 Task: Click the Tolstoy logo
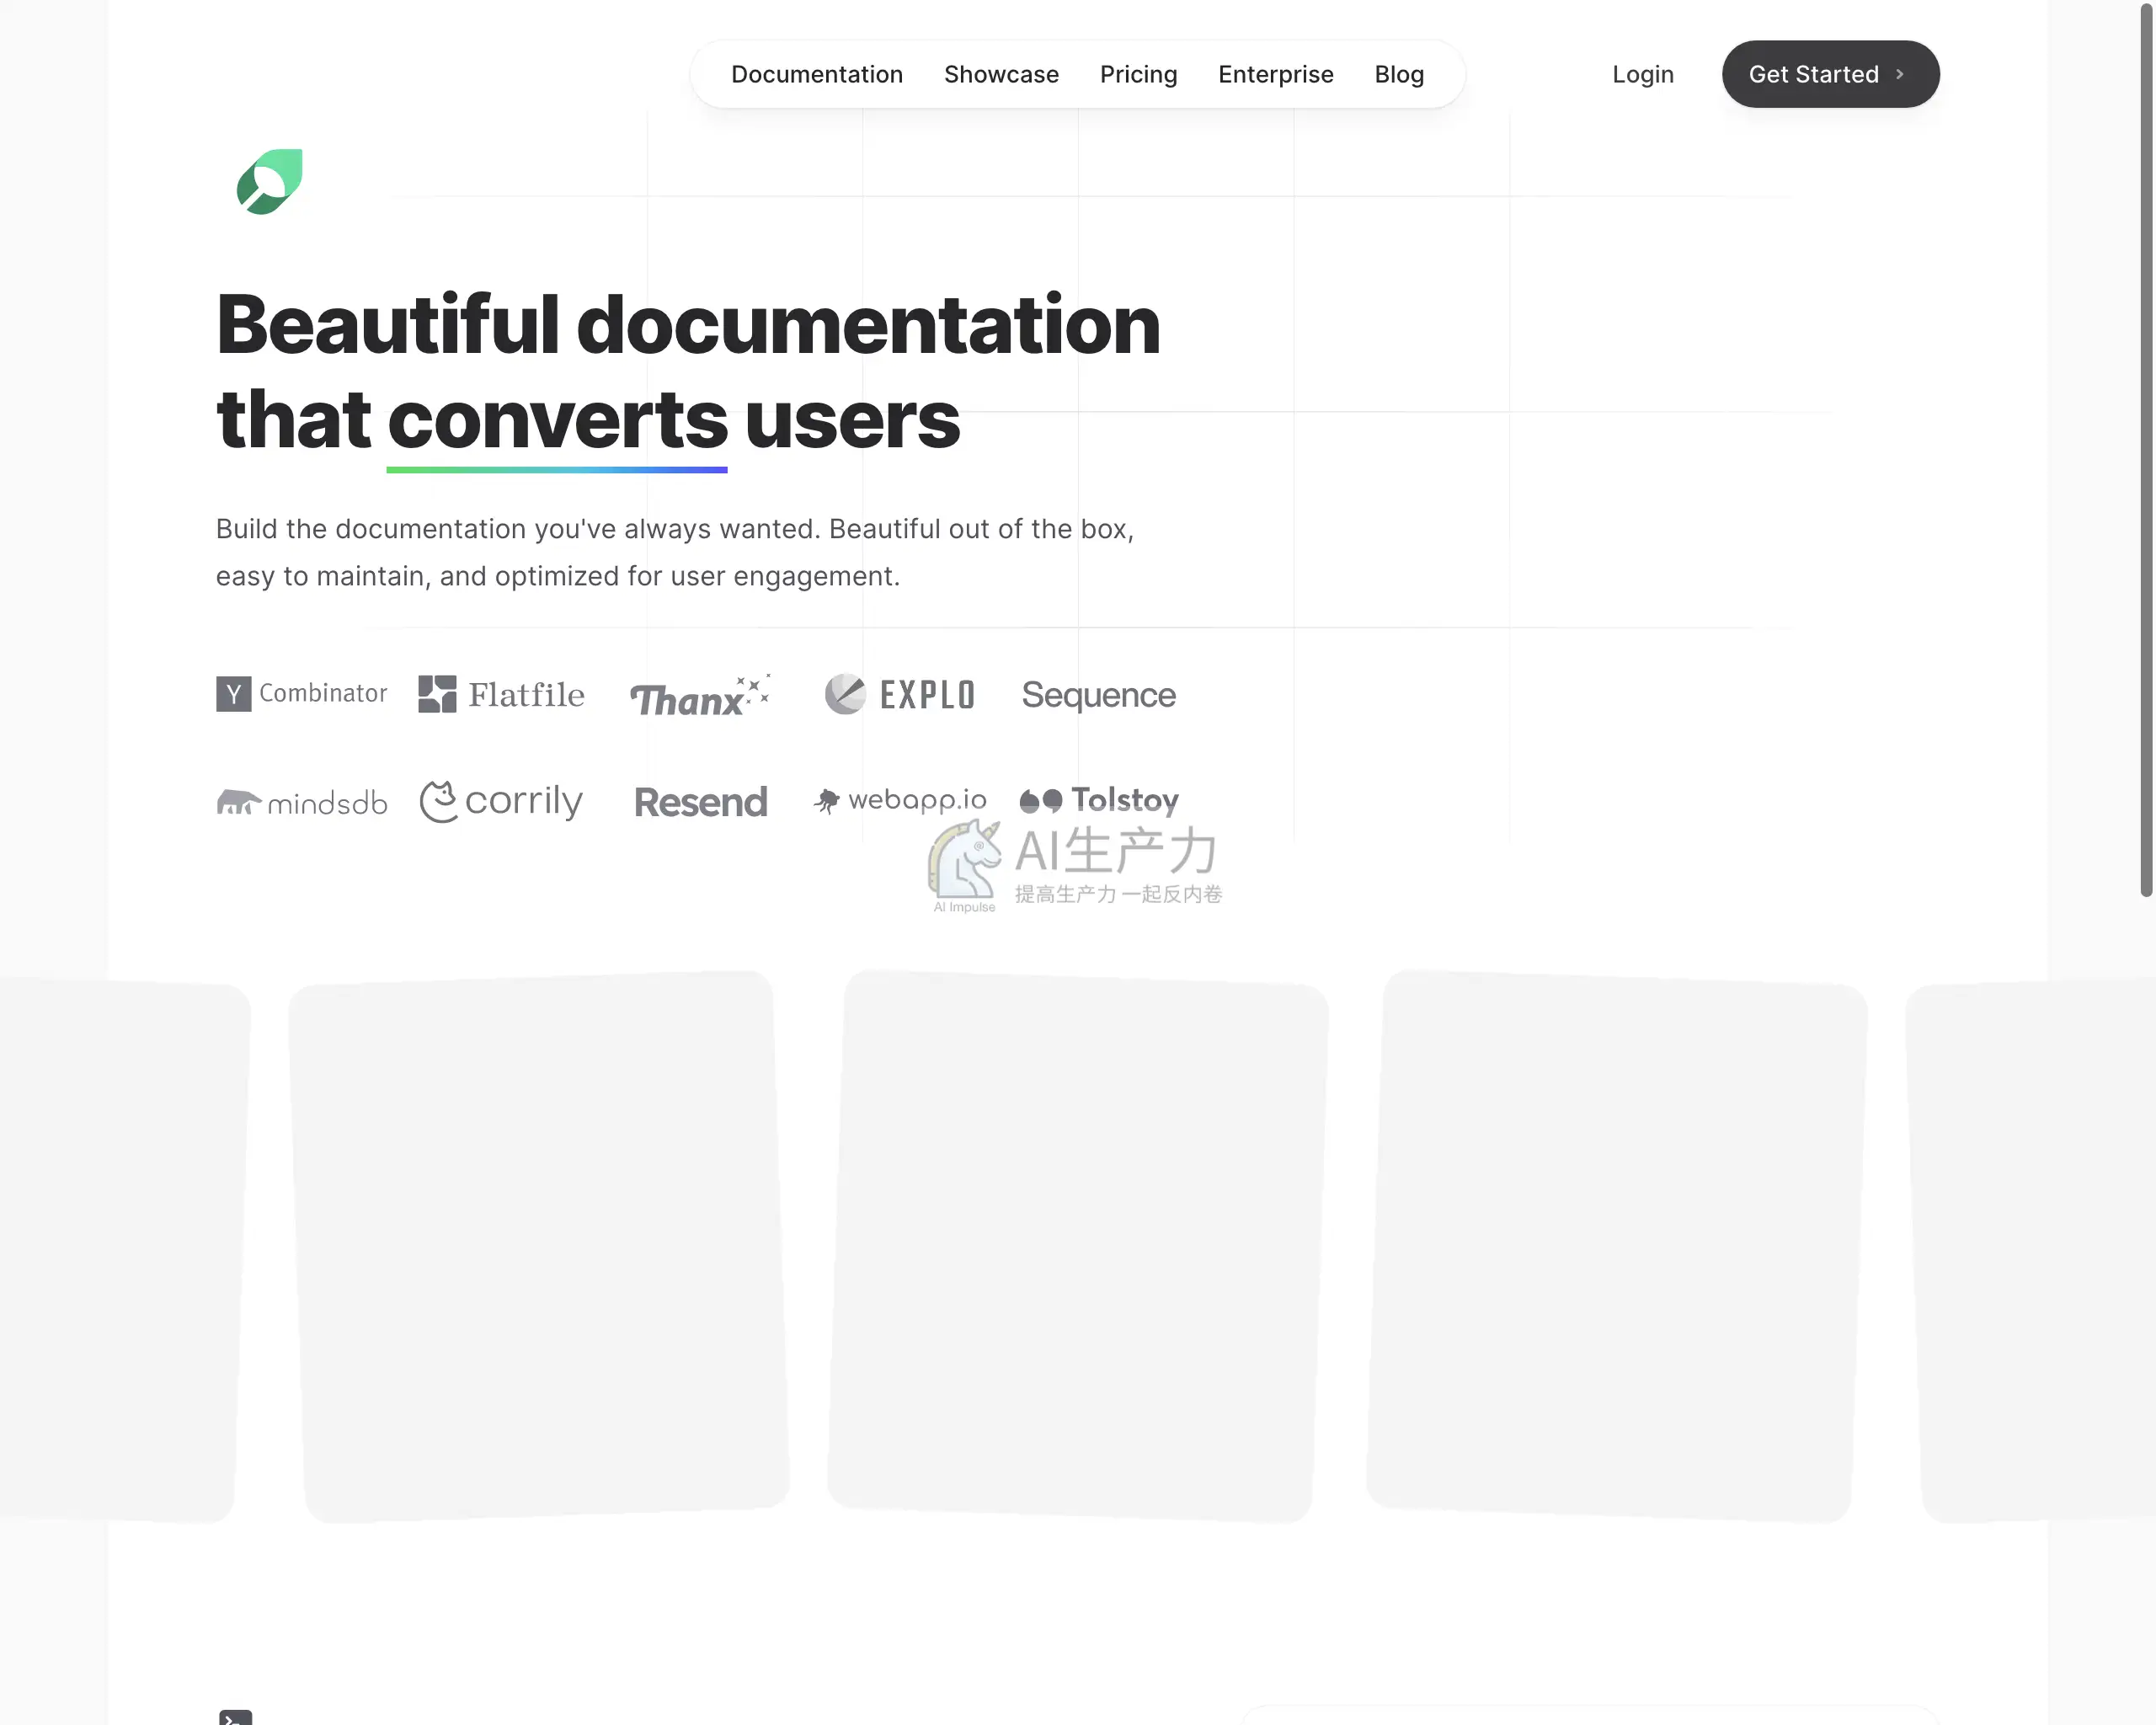(1099, 800)
